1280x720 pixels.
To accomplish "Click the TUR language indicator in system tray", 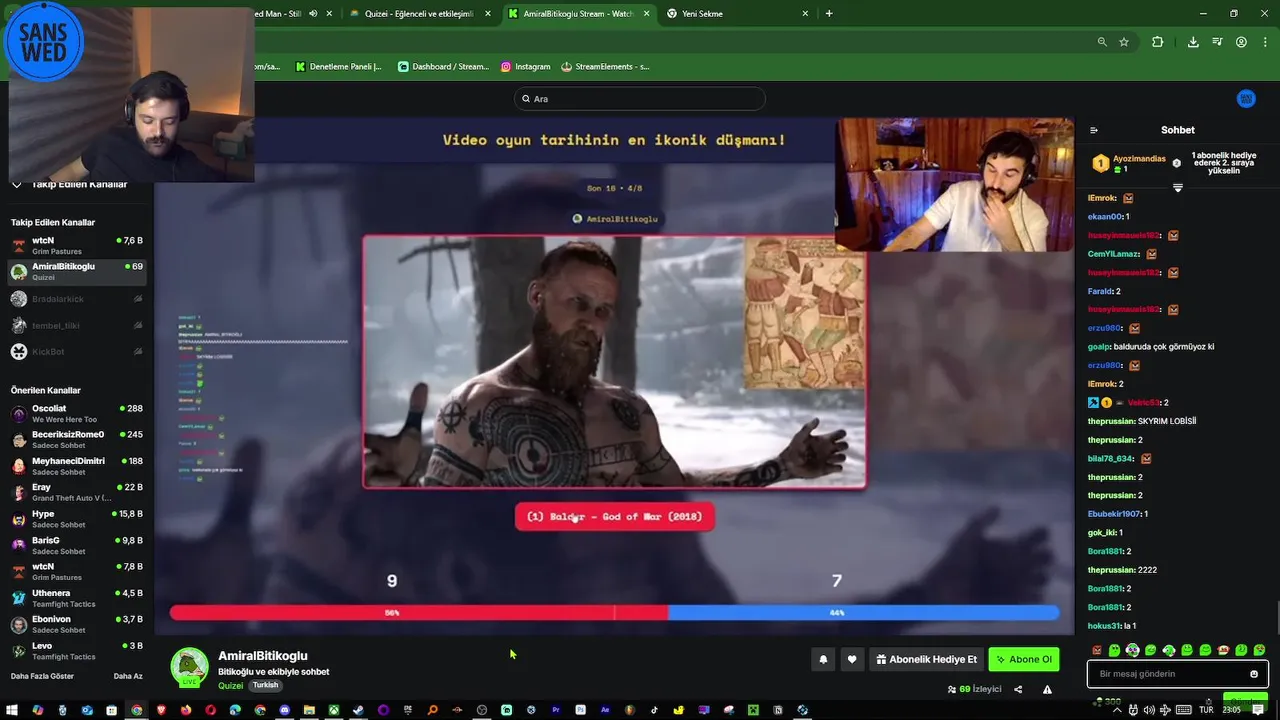I will tap(1206, 710).
